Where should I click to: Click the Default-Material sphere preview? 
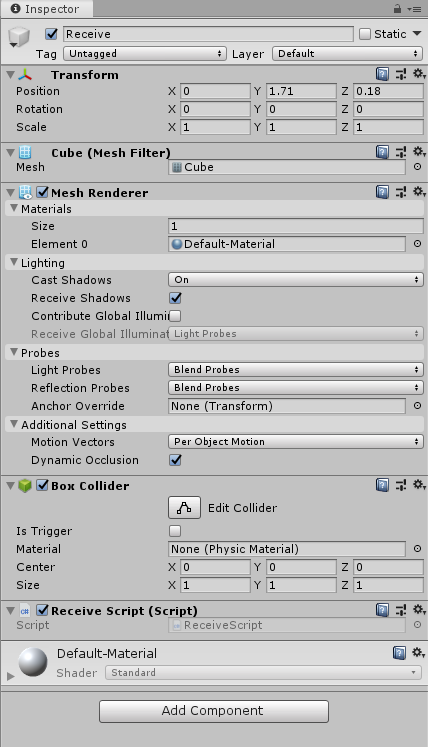[33, 662]
